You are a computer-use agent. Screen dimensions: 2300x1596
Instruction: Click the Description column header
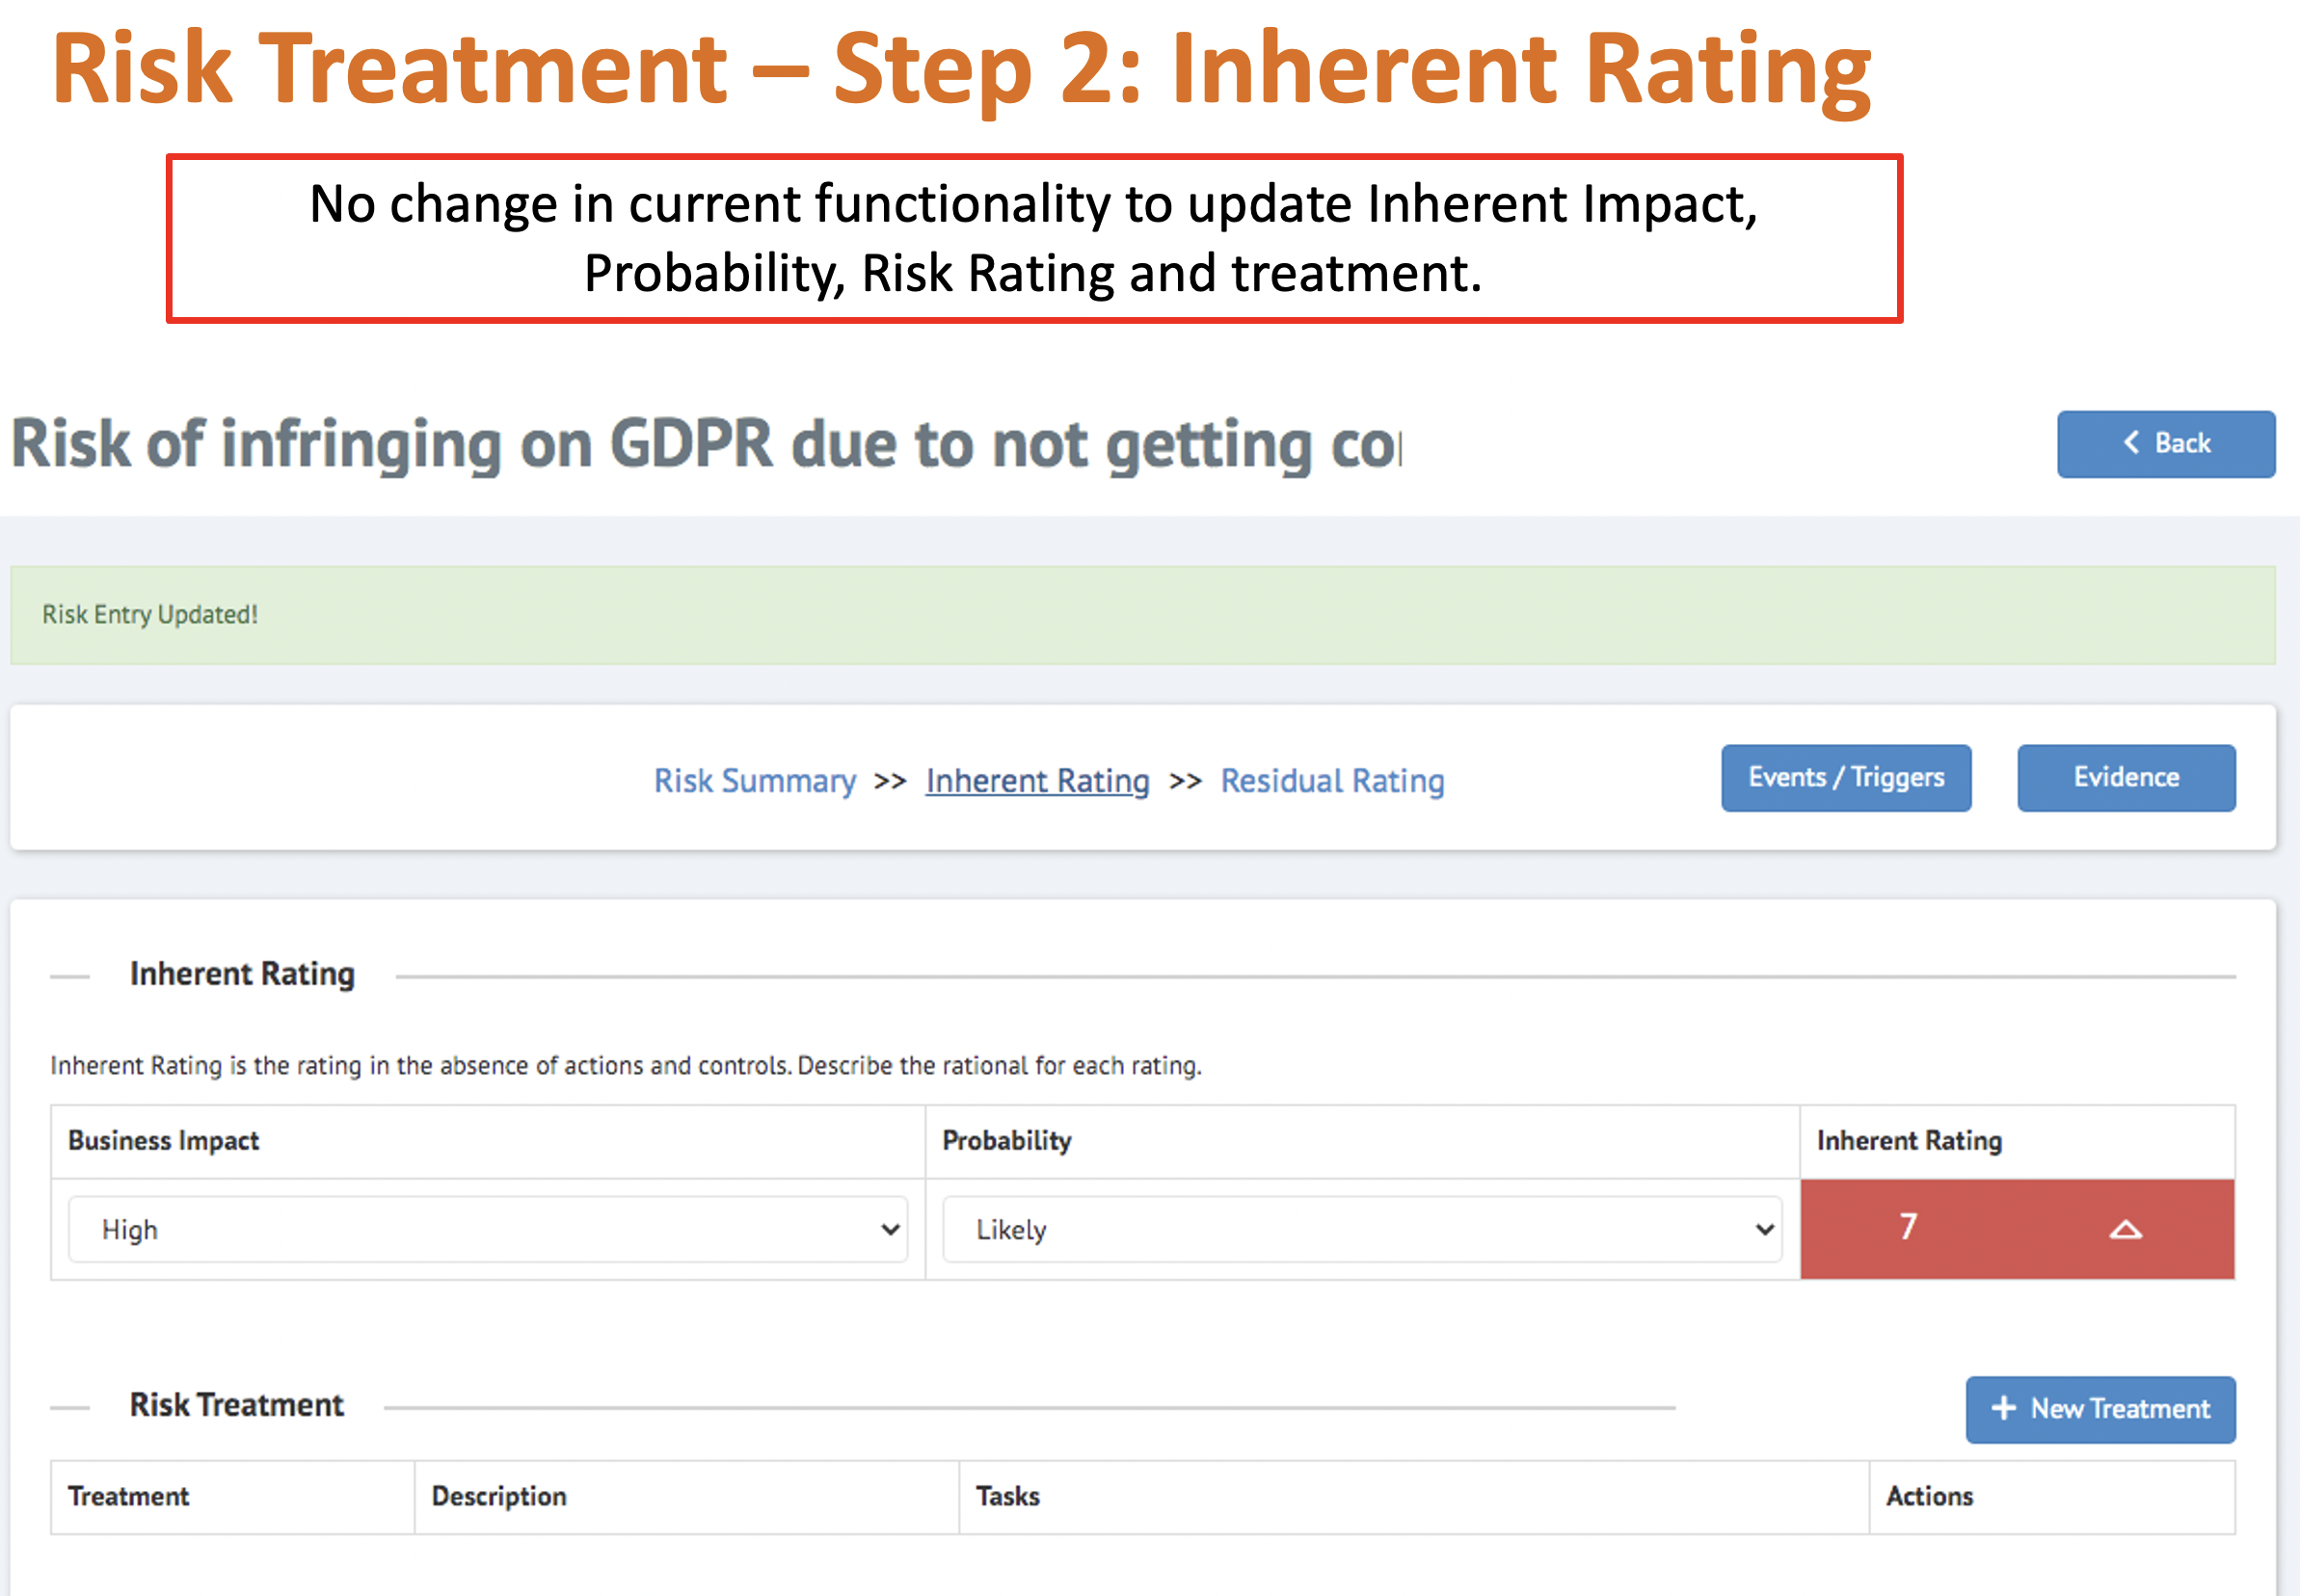[x=498, y=1496]
